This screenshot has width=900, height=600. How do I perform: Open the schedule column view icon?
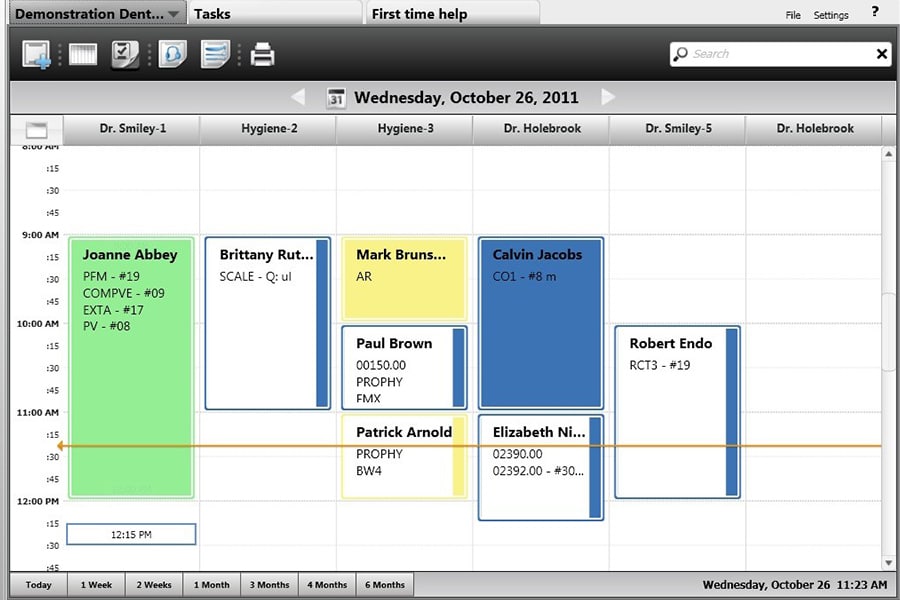tap(83, 55)
